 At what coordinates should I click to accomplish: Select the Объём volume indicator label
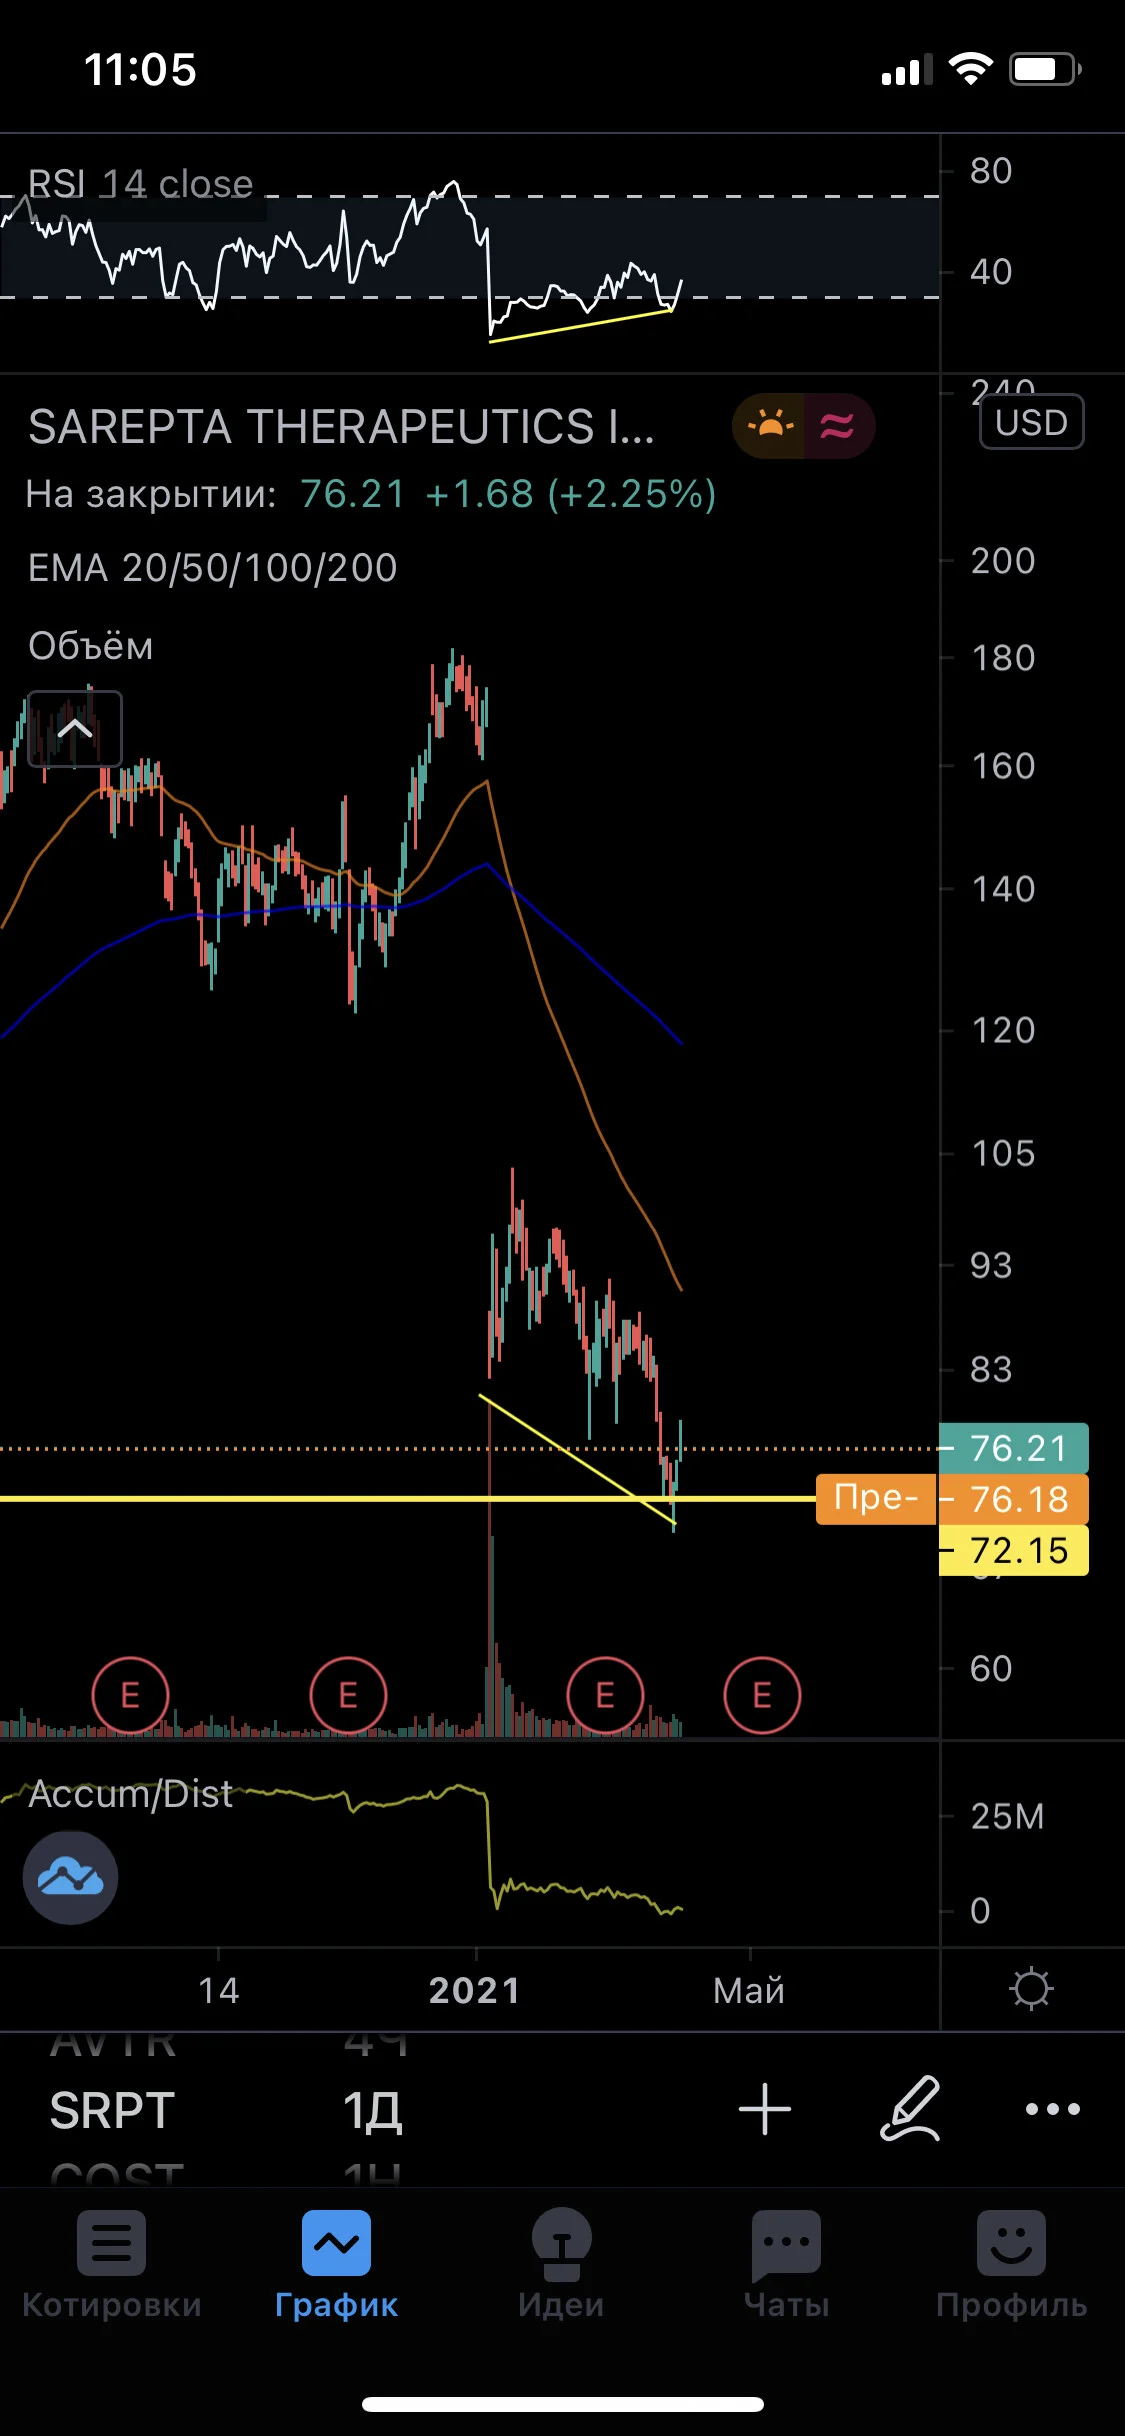91,646
